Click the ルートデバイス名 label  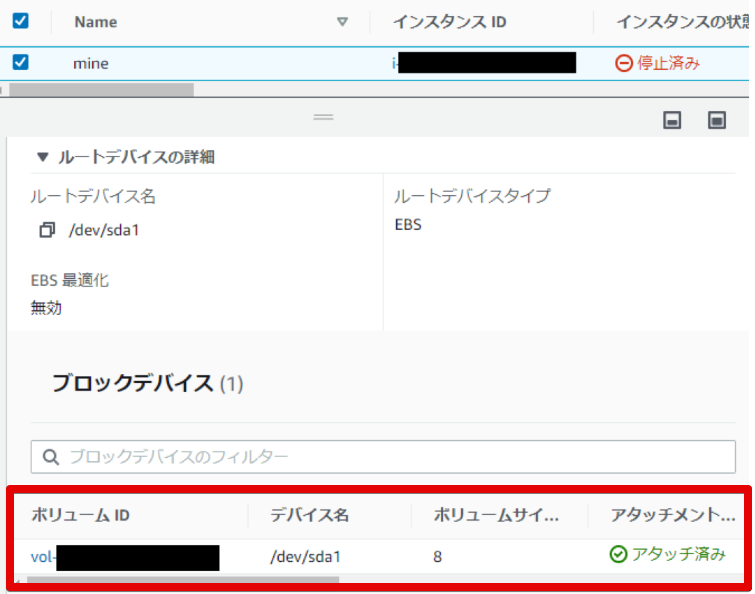tap(93, 196)
